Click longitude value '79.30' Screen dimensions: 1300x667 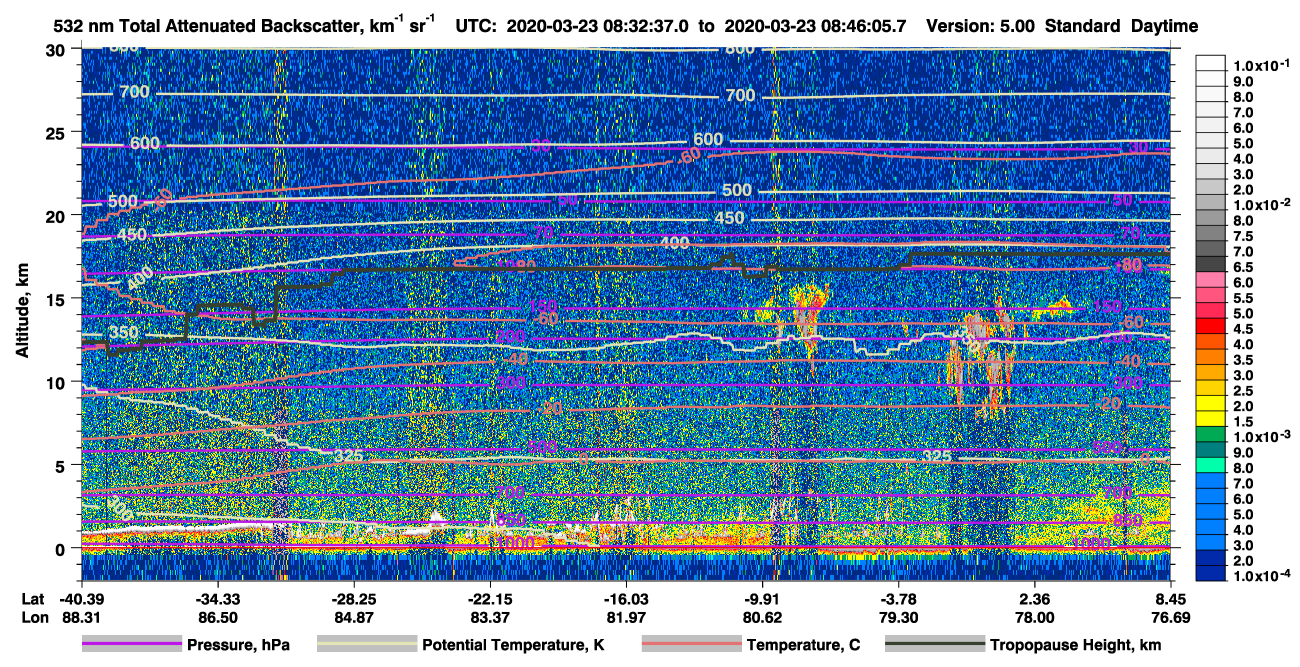click(x=899, y=618)
